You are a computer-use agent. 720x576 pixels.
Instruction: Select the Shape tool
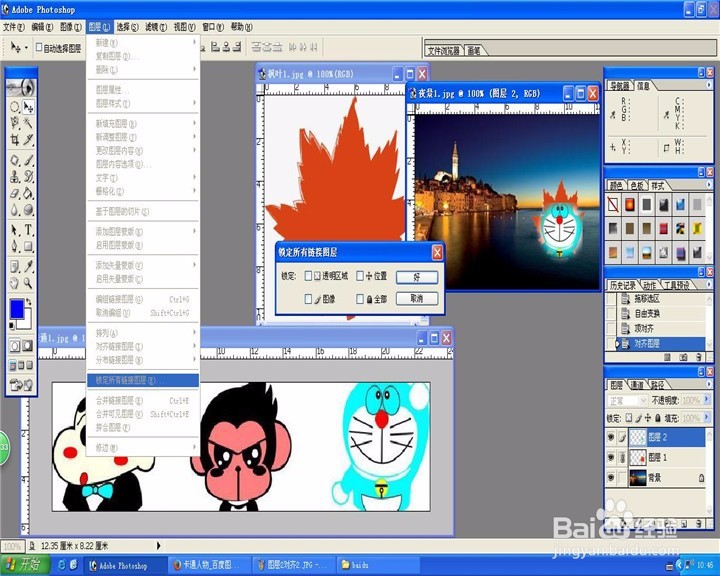28,246
